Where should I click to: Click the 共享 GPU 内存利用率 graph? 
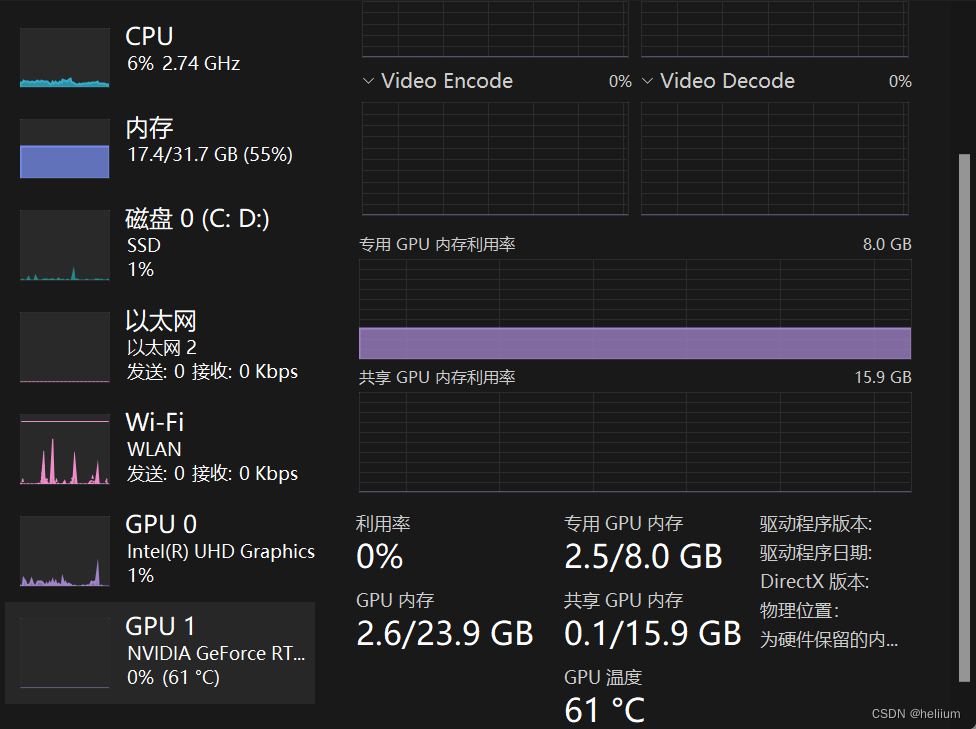(x=634, y=440)
